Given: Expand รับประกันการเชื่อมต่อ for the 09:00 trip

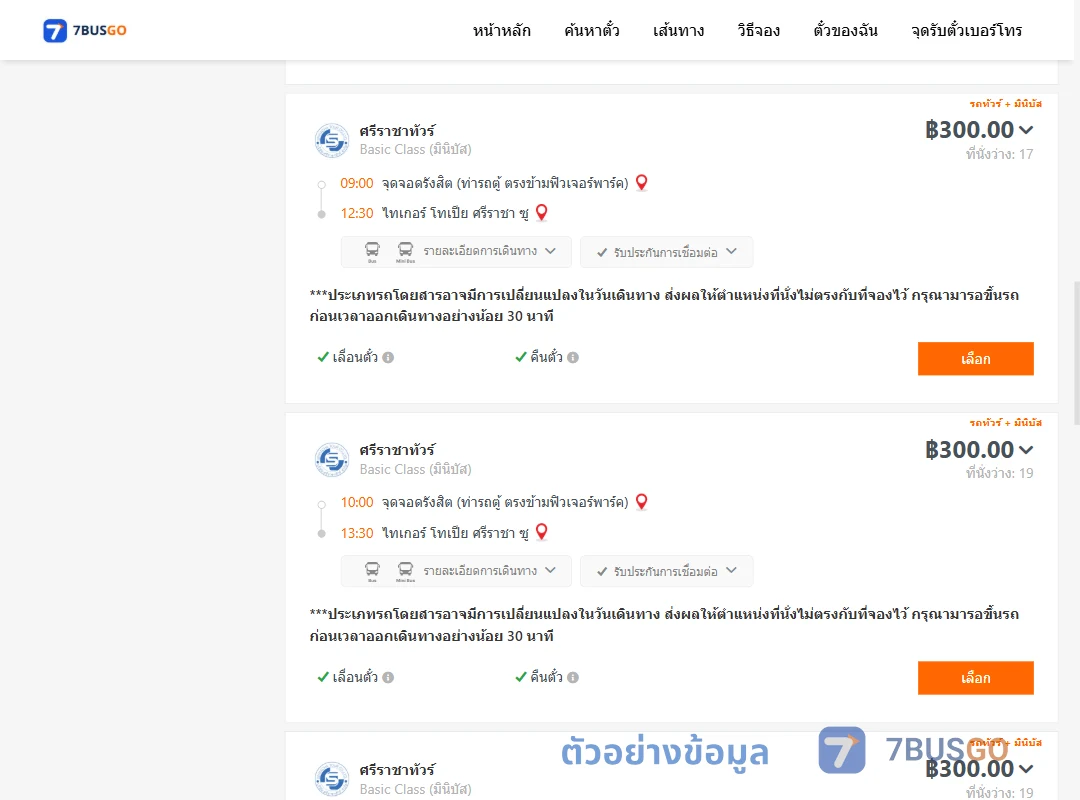Looking at the screenshot, I should tap(666, 252).
